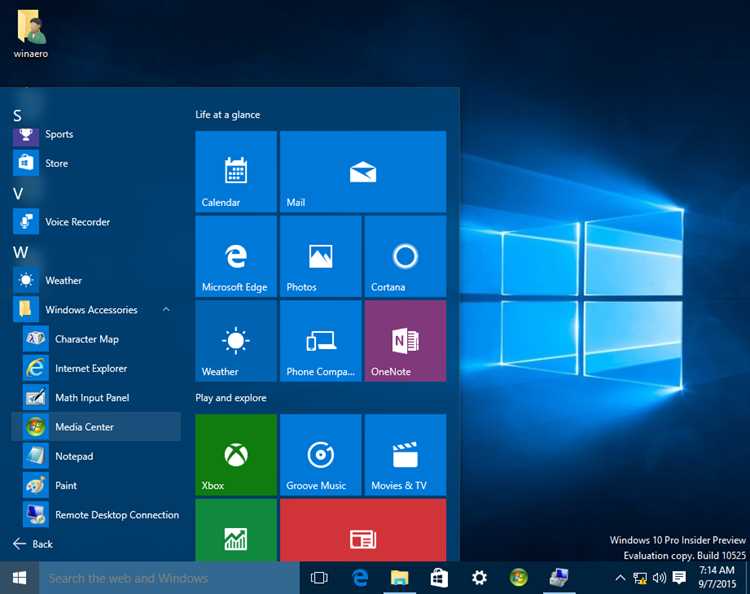Collapse the Windows Accessories folder
The image size is (750, 594).
tap(96, 310)
